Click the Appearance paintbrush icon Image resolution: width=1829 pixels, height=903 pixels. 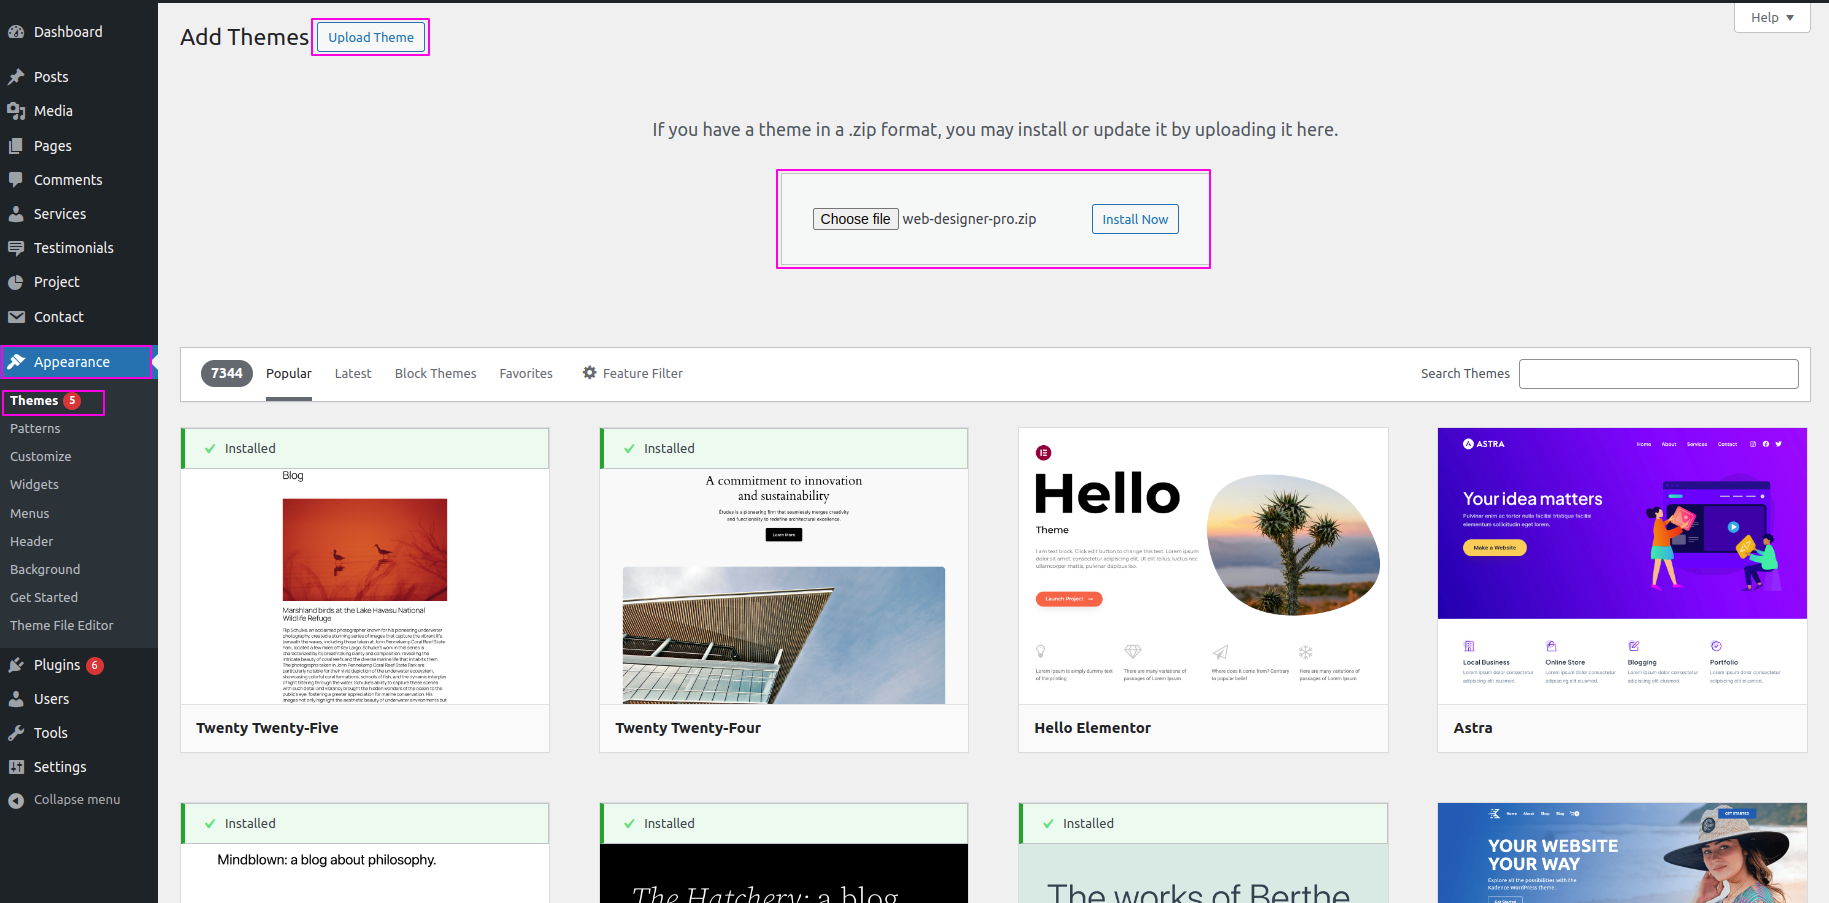(x=16, y=362)
